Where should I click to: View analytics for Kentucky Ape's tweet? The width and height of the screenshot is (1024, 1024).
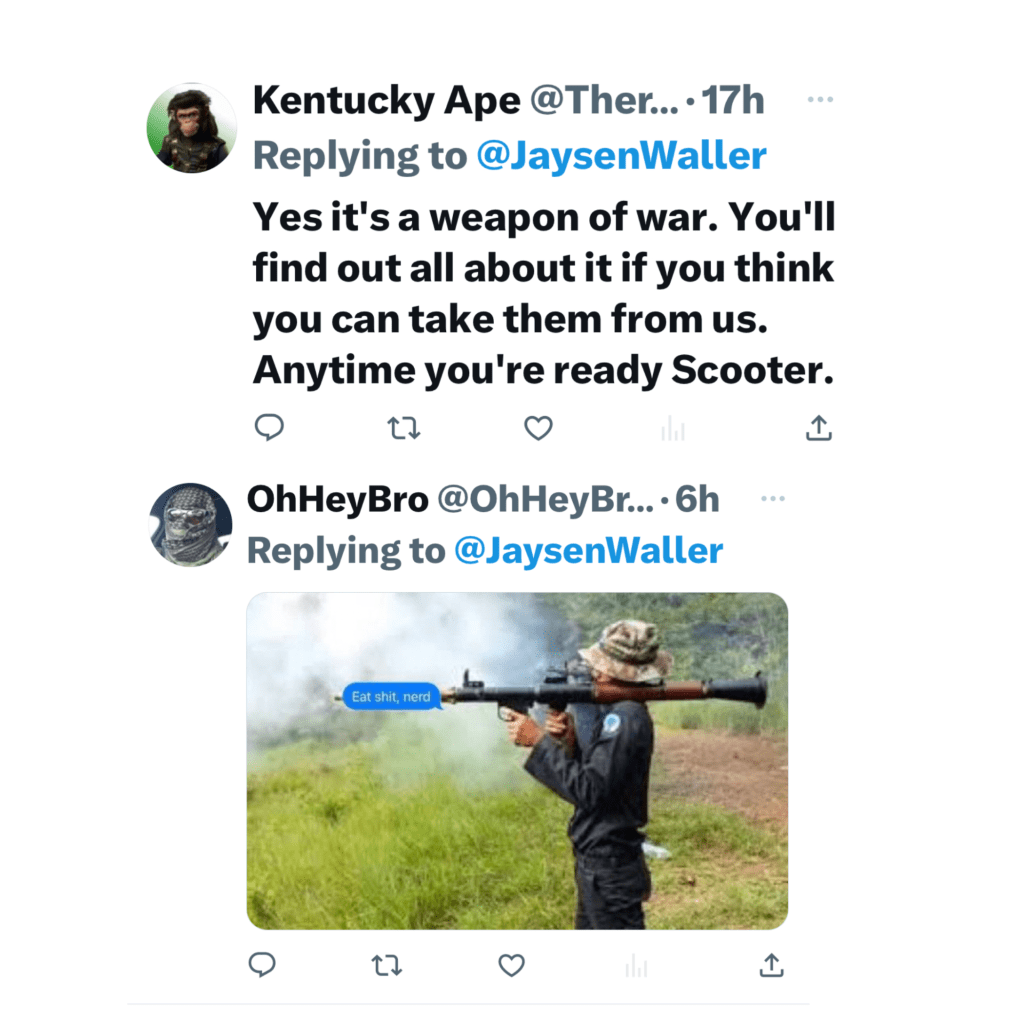click(x=673, y=430)
